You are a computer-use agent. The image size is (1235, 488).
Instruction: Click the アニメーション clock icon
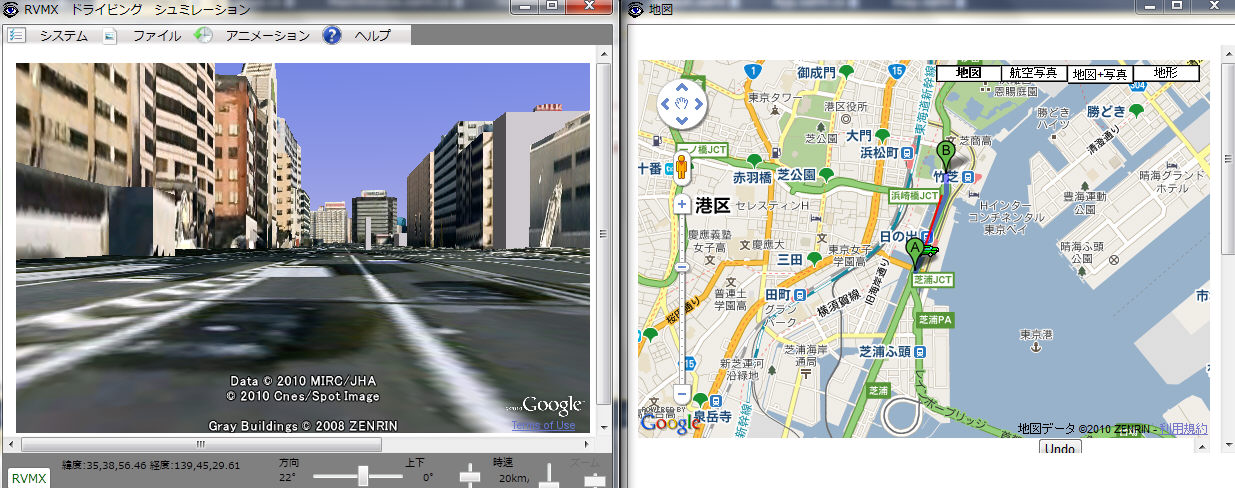203,36
